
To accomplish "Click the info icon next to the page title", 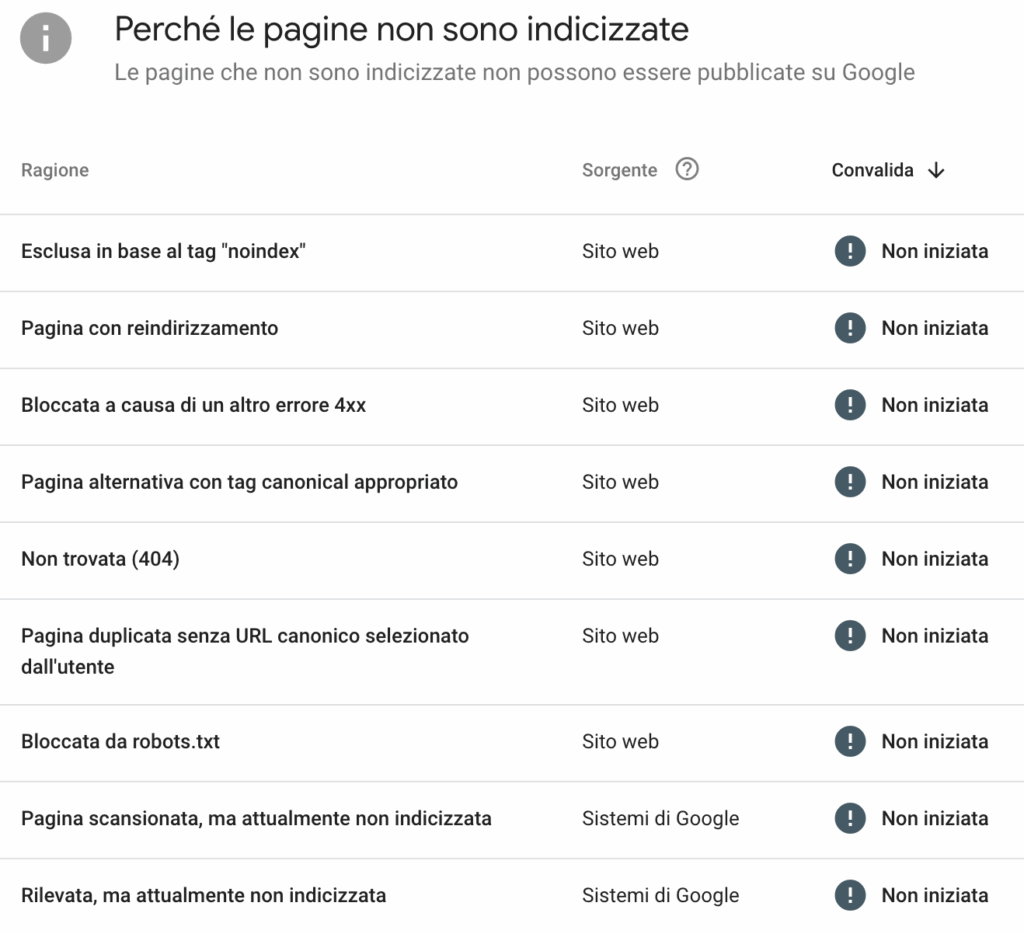I will 45,38.
